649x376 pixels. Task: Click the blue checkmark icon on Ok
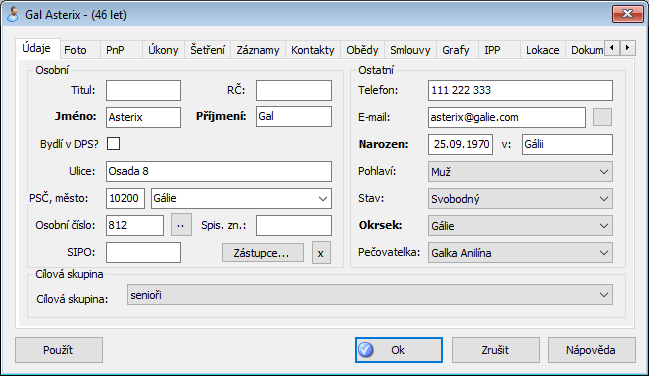pyautogui.click(x=366, y=350)
